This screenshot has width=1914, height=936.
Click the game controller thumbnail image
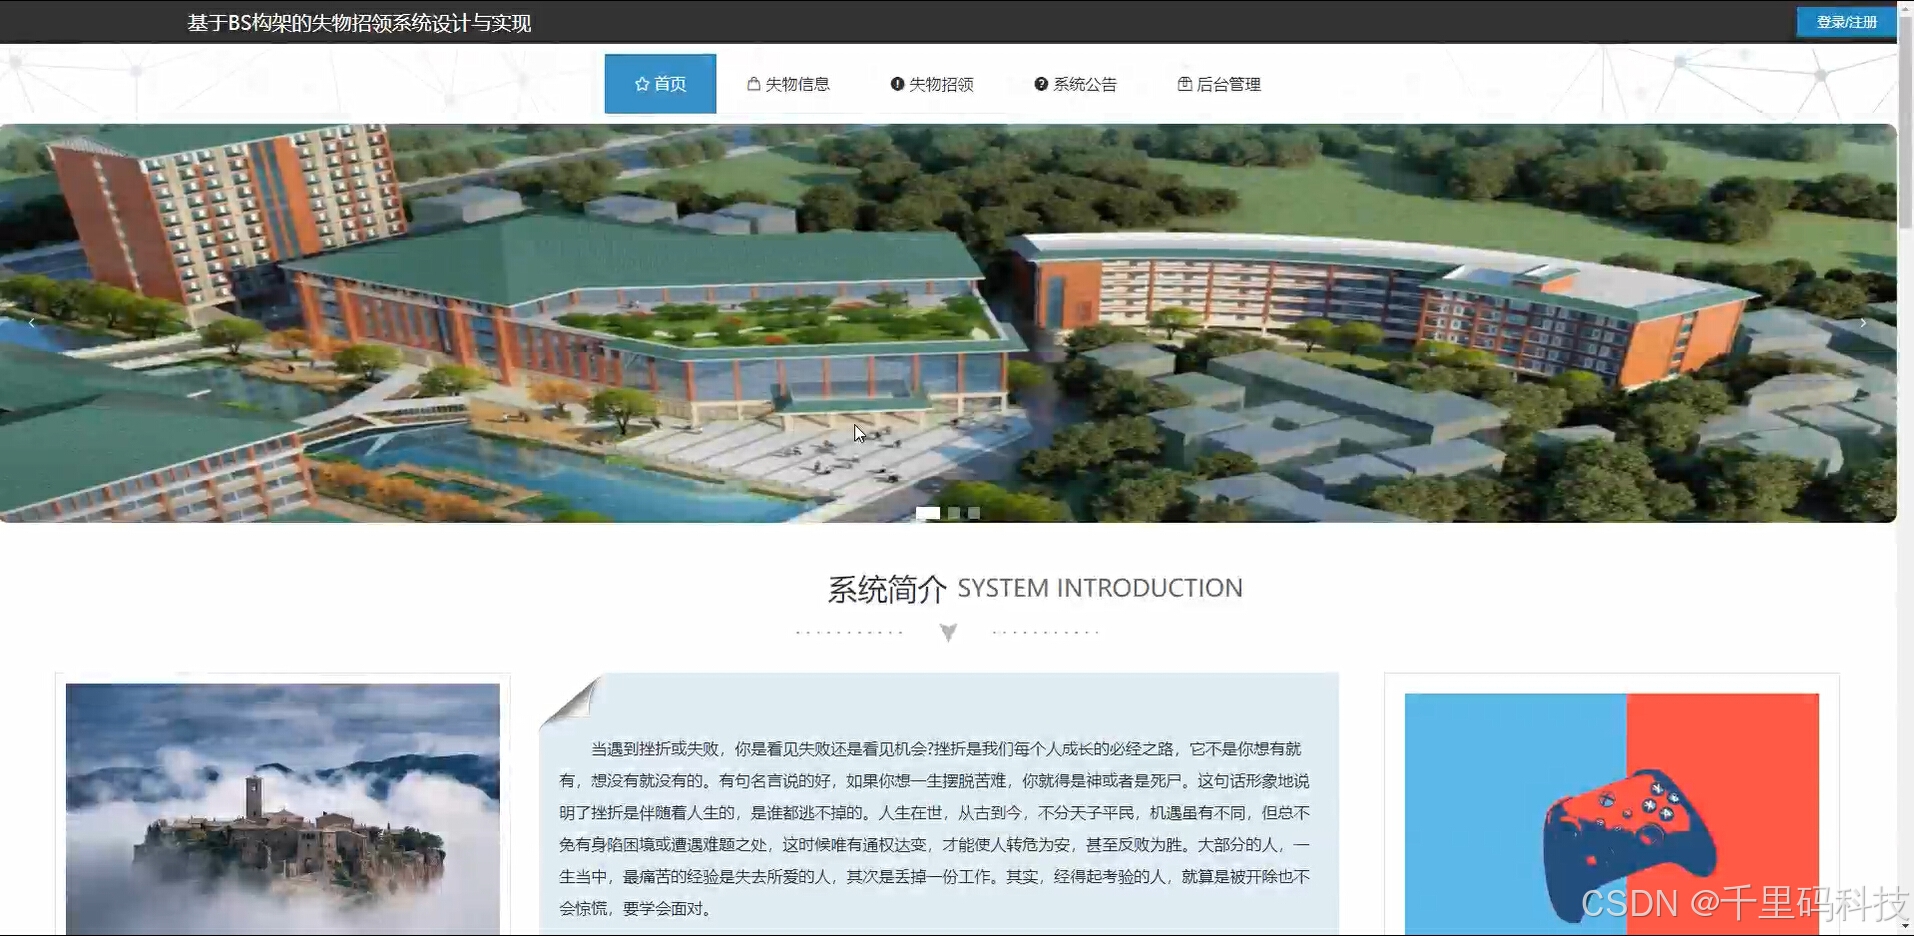(1612, 814)
